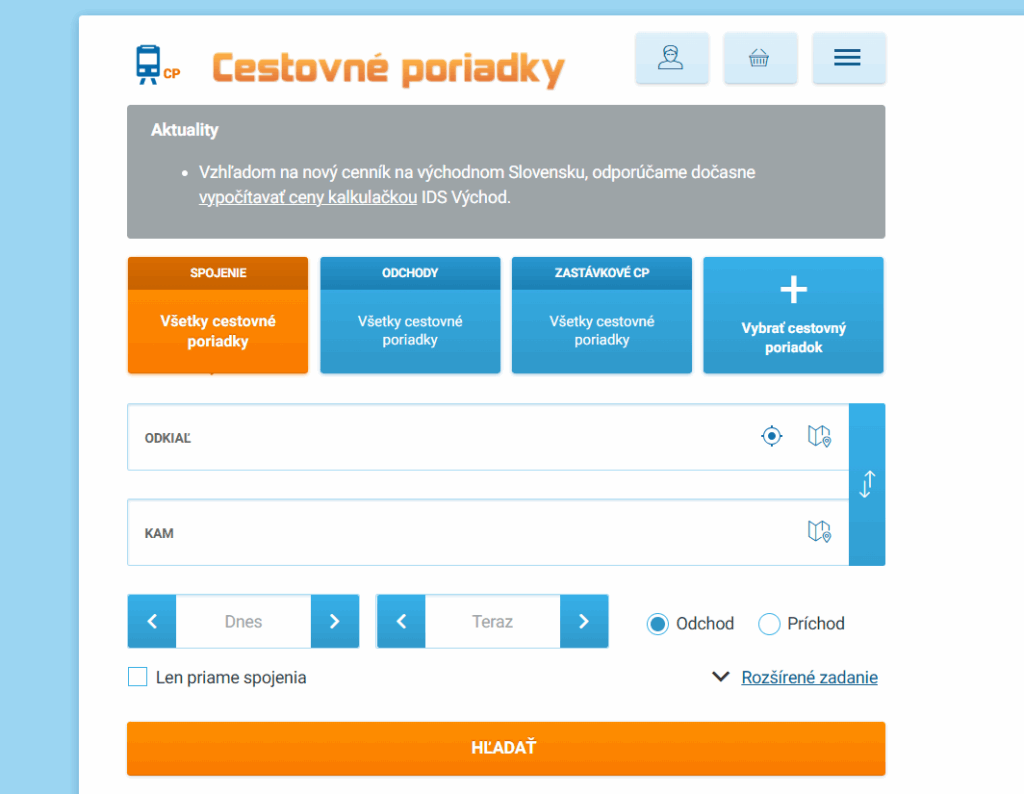Image resolution: width=1024 pixels, height=794 pixels.
Task: Click the Teraz time field
Action: [492, 621]
